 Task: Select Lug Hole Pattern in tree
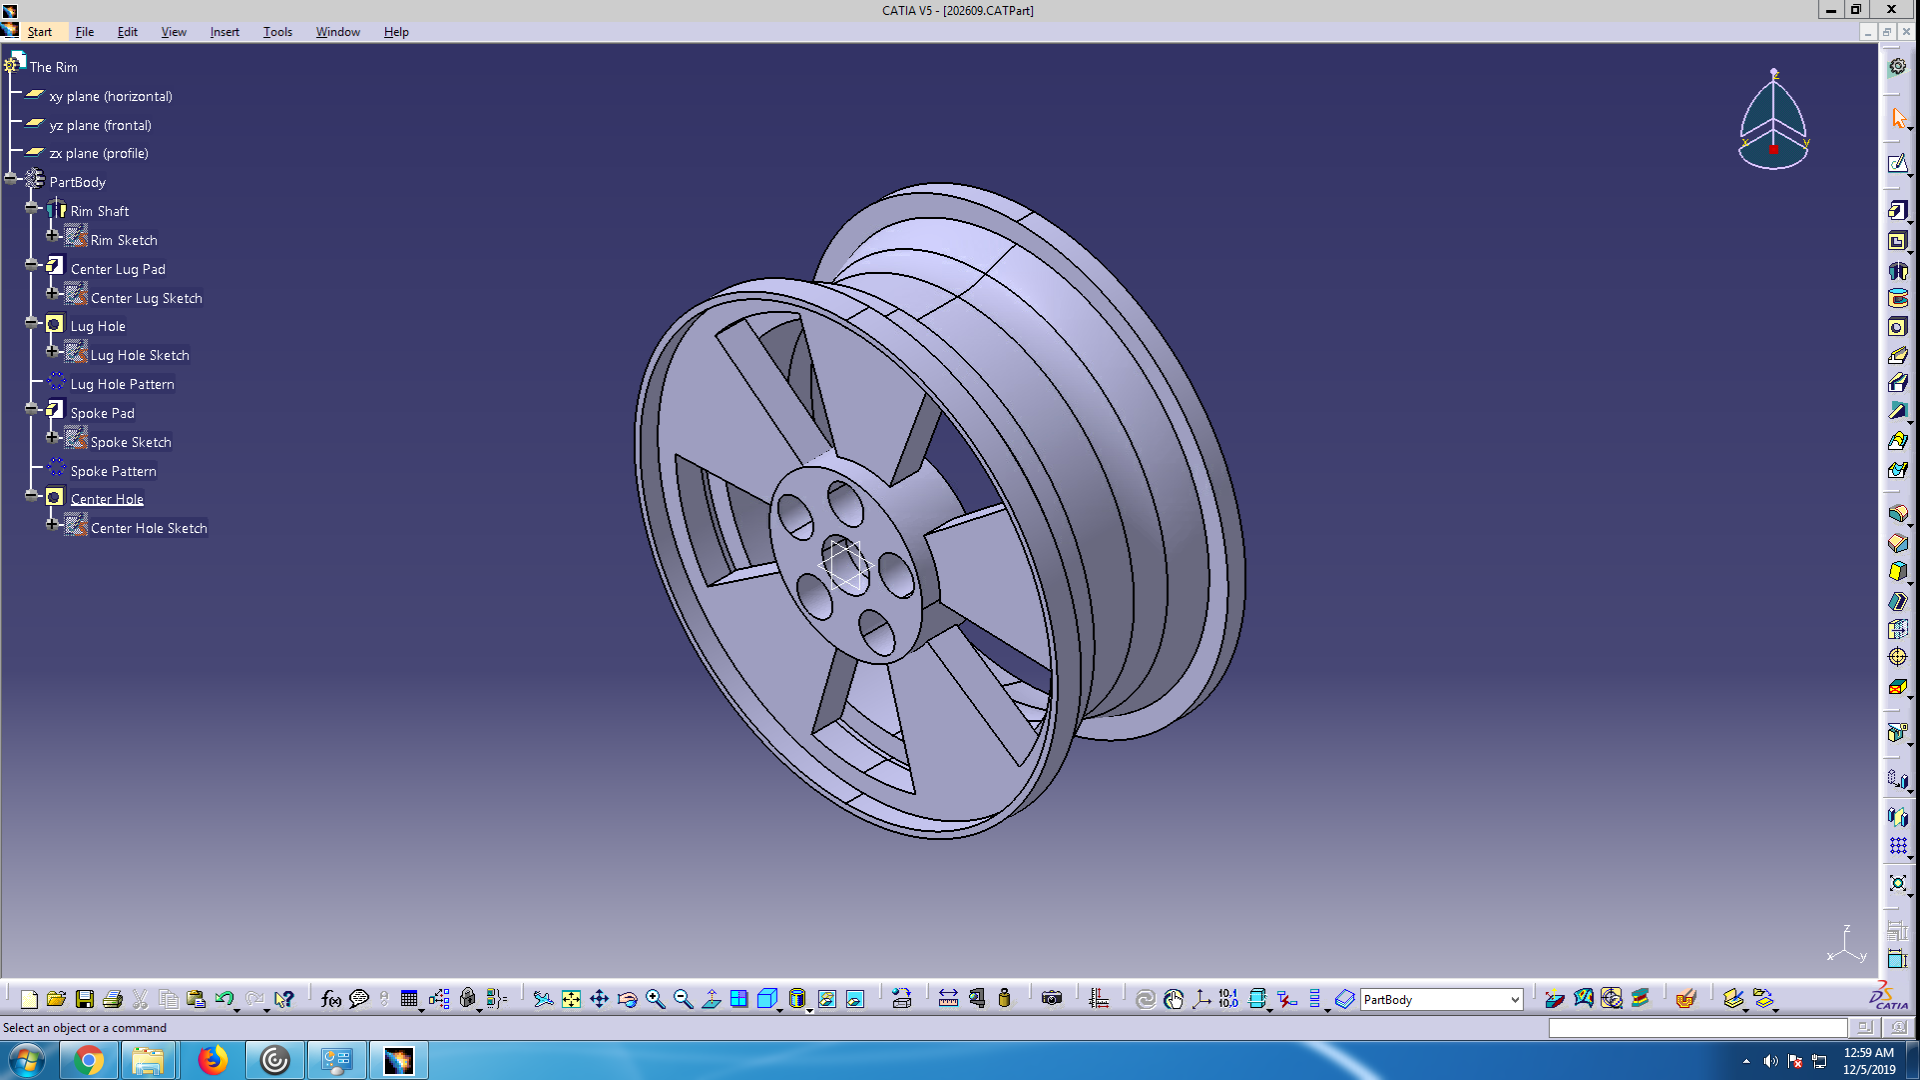(x=122, y=384)
